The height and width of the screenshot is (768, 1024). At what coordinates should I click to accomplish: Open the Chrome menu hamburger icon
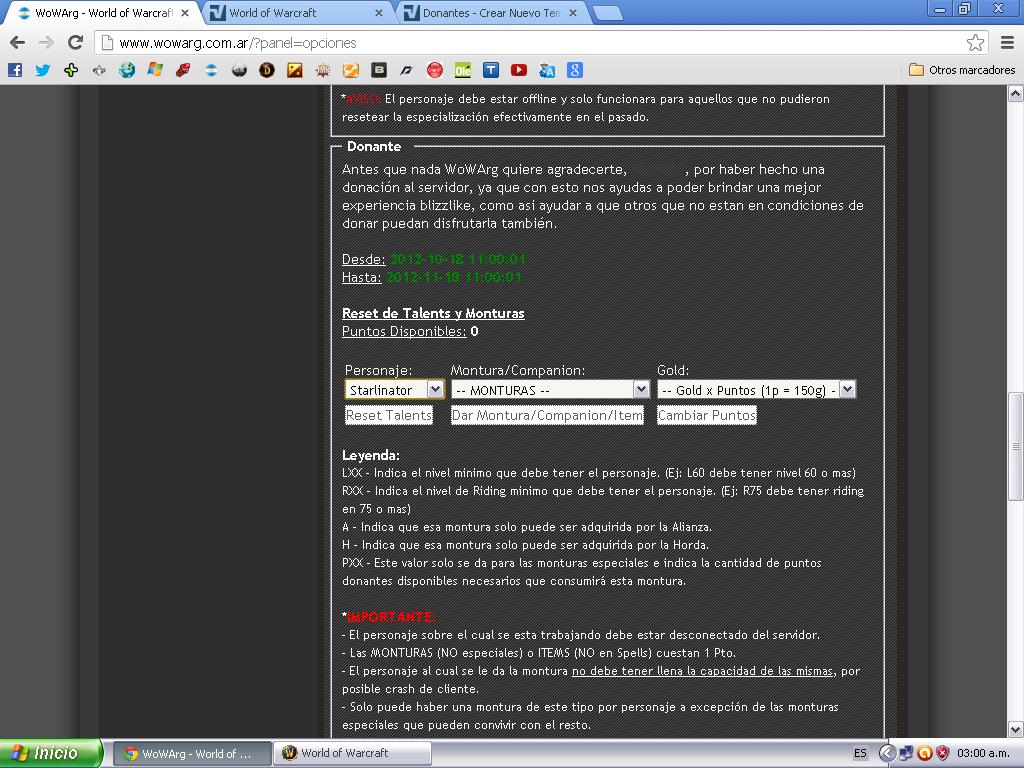[x=1007, y=42]
